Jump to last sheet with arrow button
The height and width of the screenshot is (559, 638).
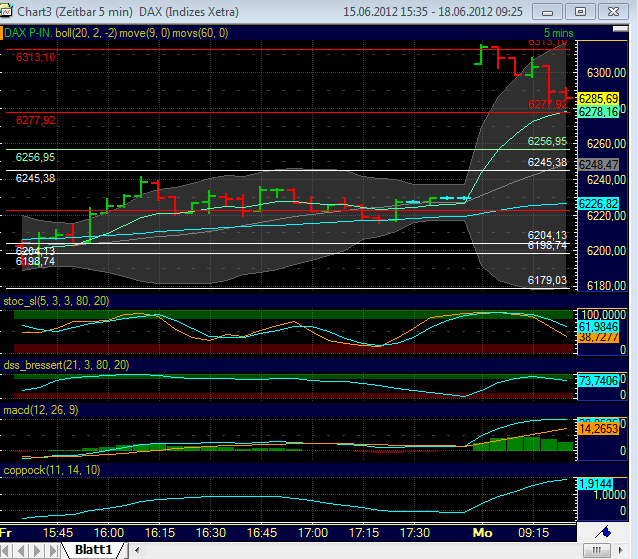tap(53, 551)
